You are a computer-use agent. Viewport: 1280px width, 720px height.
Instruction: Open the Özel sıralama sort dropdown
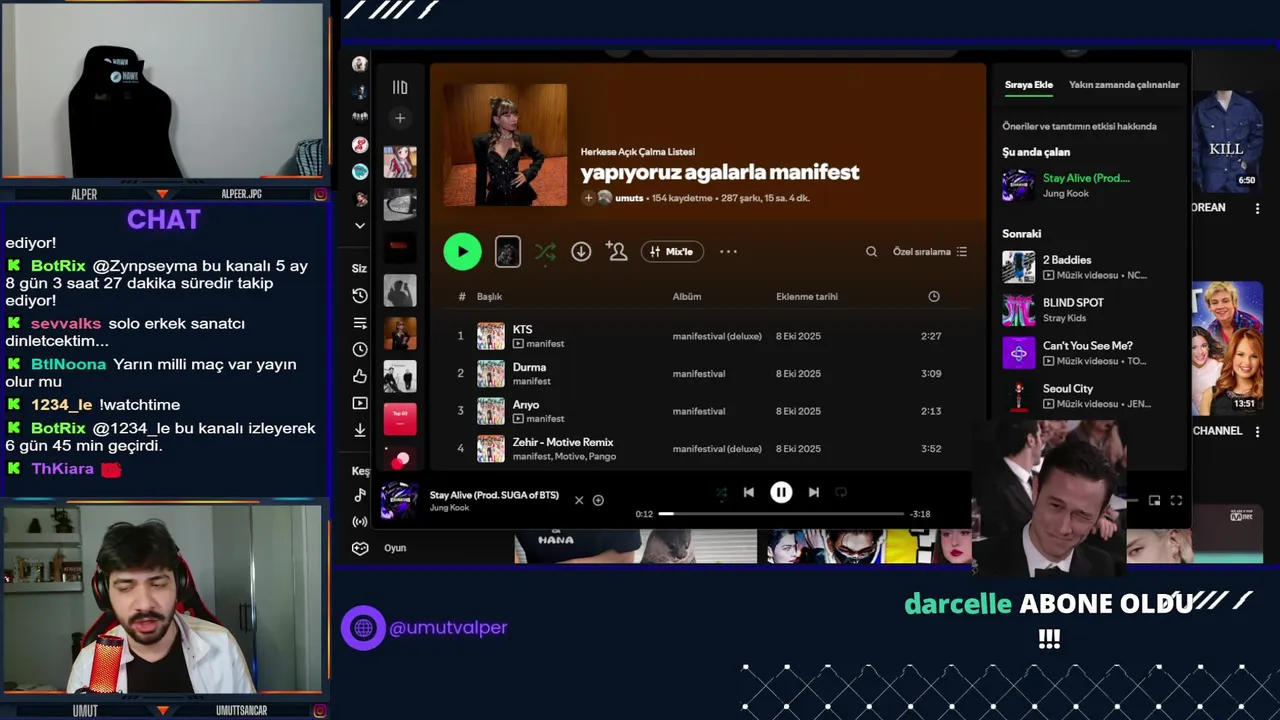930,252
